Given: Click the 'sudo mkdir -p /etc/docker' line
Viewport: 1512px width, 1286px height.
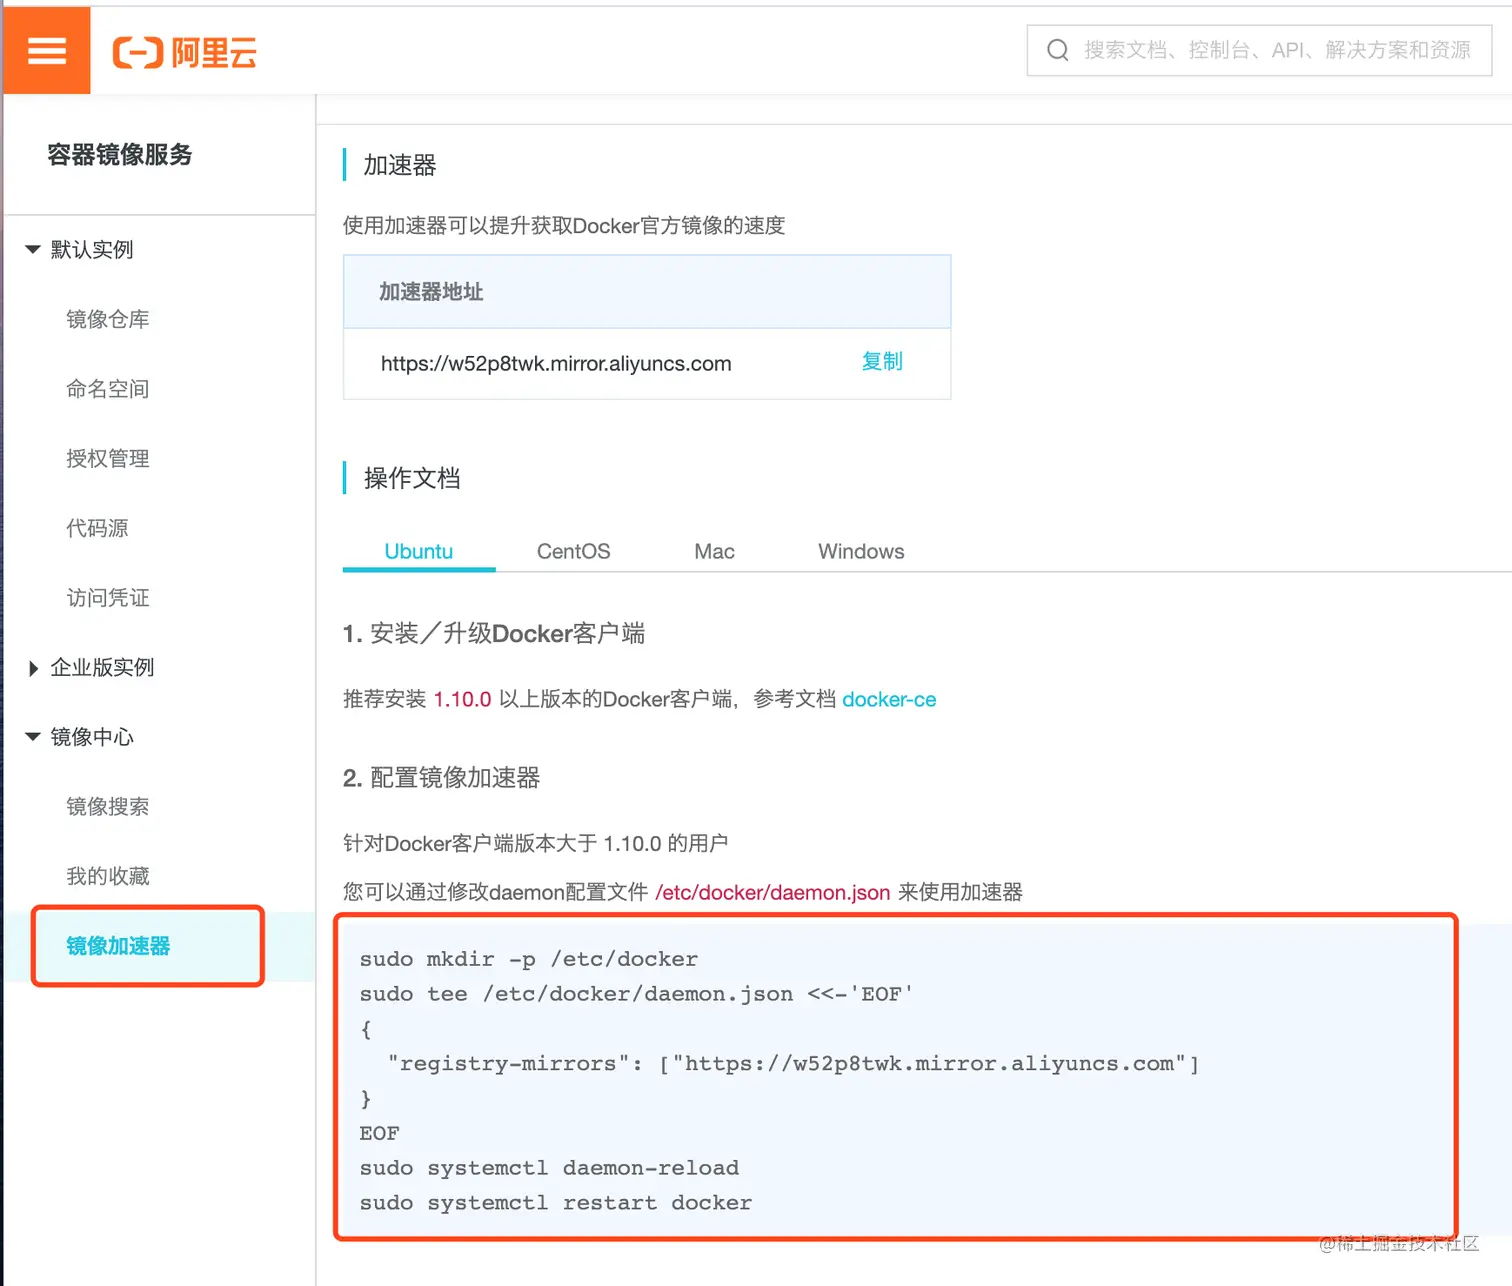Looking at the screenshot, I should (529, 959).
